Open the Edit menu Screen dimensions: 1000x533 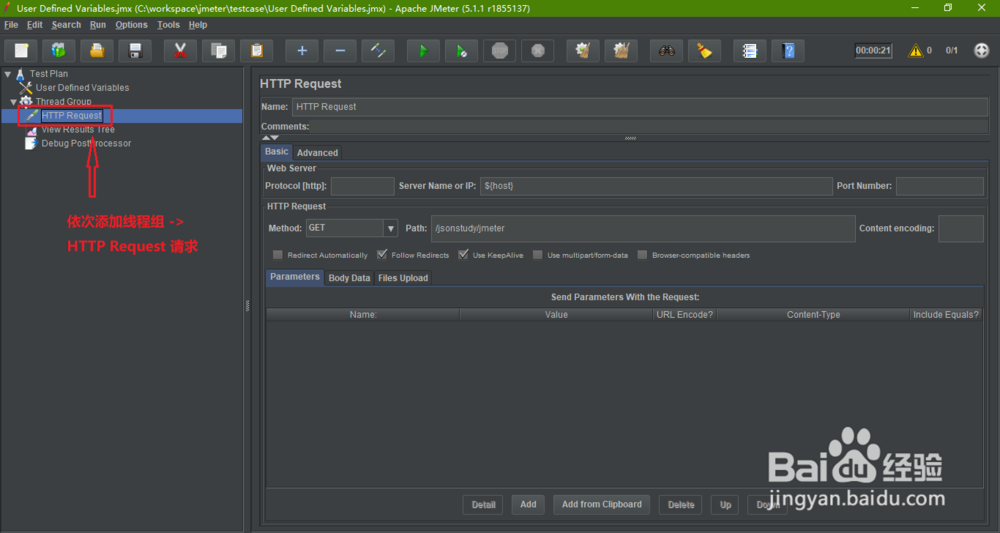34,25
